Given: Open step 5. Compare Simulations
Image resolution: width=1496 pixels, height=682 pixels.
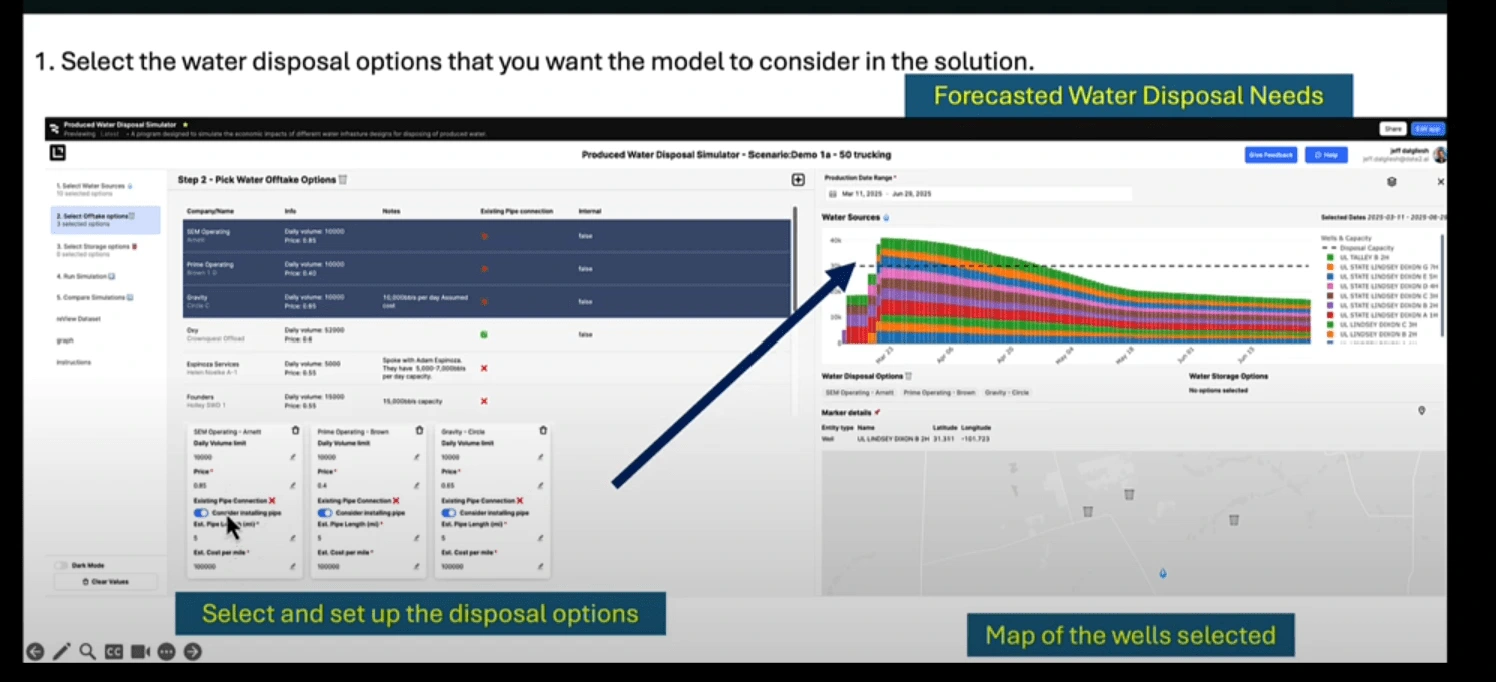Looking at the screenshot, I should [x=95, y=297].
